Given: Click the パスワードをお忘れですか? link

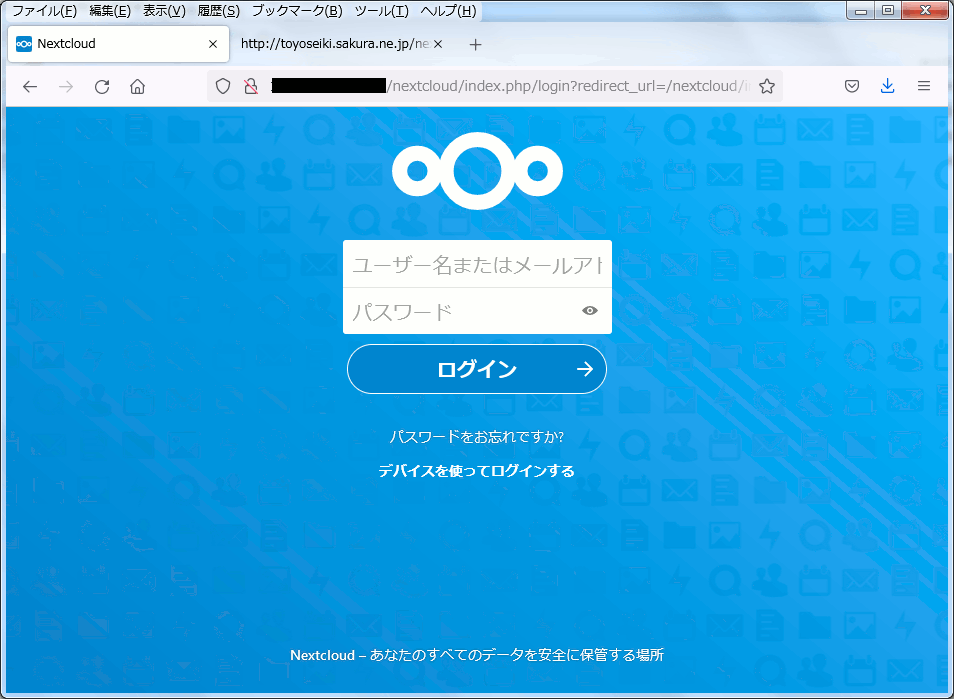Looking at the screenshot, I should [477, 437].
